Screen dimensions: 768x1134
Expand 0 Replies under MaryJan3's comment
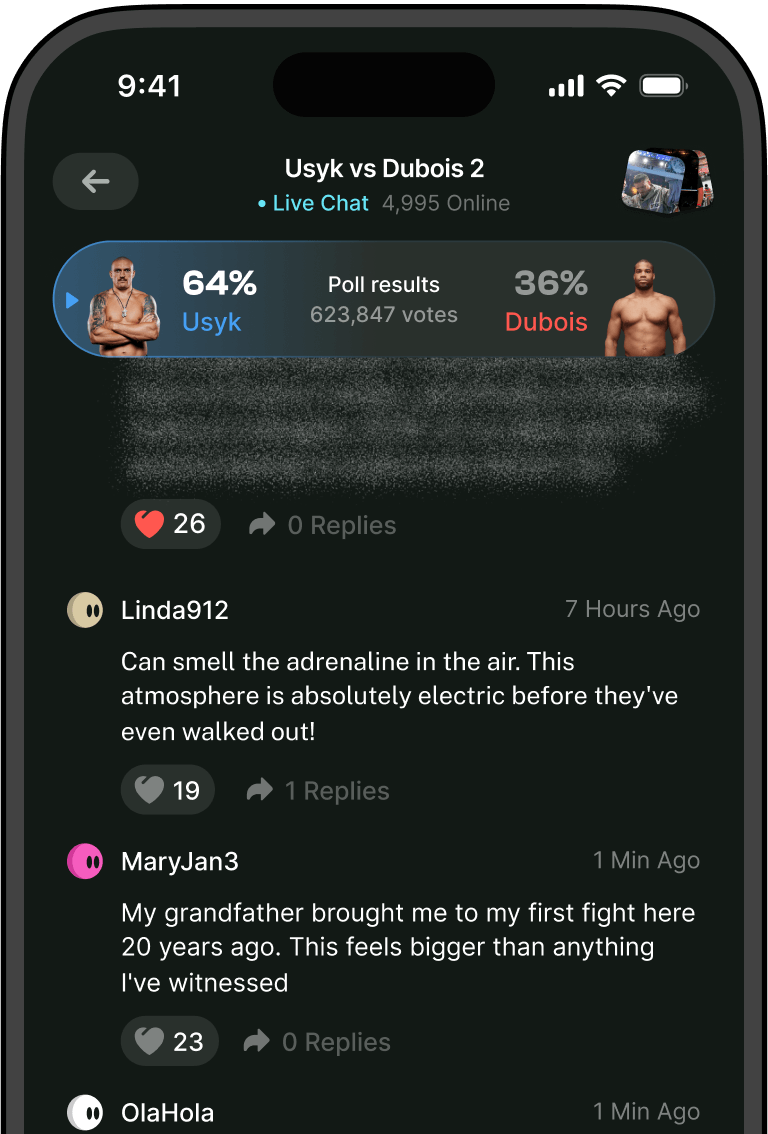[x=336, y=1042]
